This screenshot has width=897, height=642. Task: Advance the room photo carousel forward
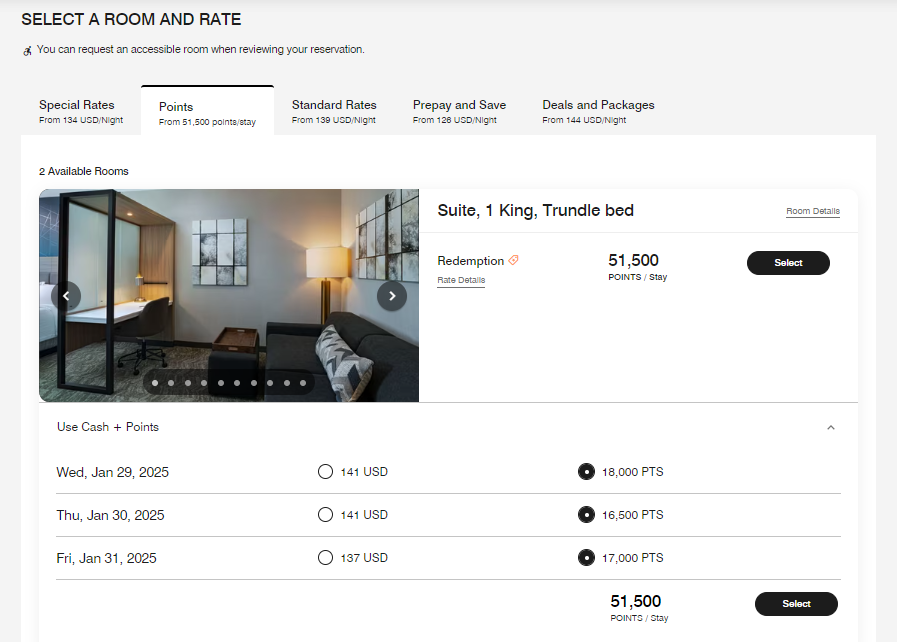pos(392,296)
